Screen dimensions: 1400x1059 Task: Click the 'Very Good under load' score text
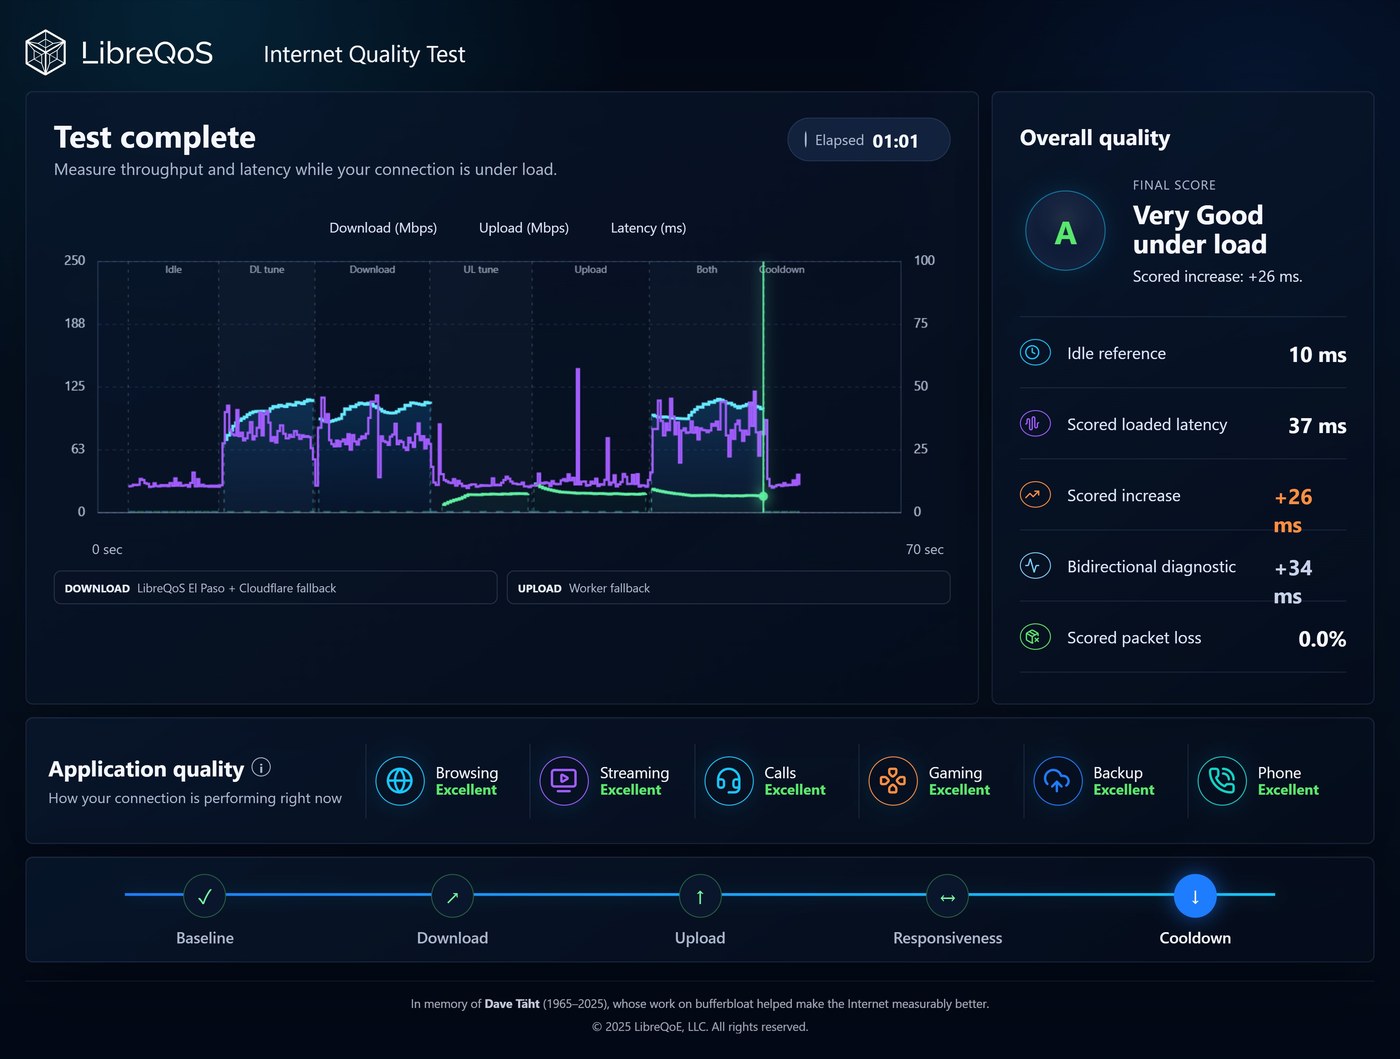(1200, 230)
